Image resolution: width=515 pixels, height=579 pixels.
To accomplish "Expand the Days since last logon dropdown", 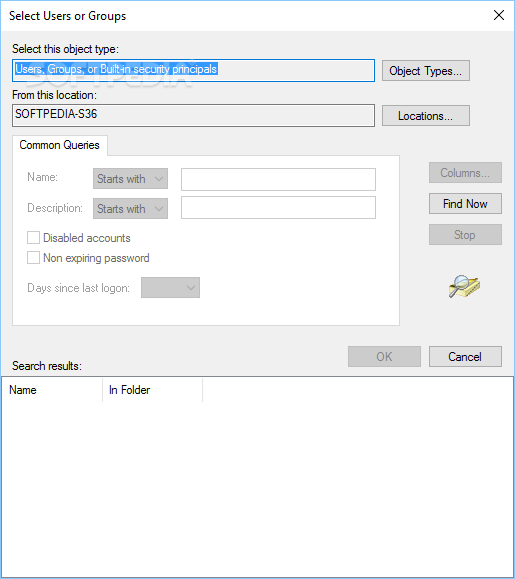I will [170, 288].
